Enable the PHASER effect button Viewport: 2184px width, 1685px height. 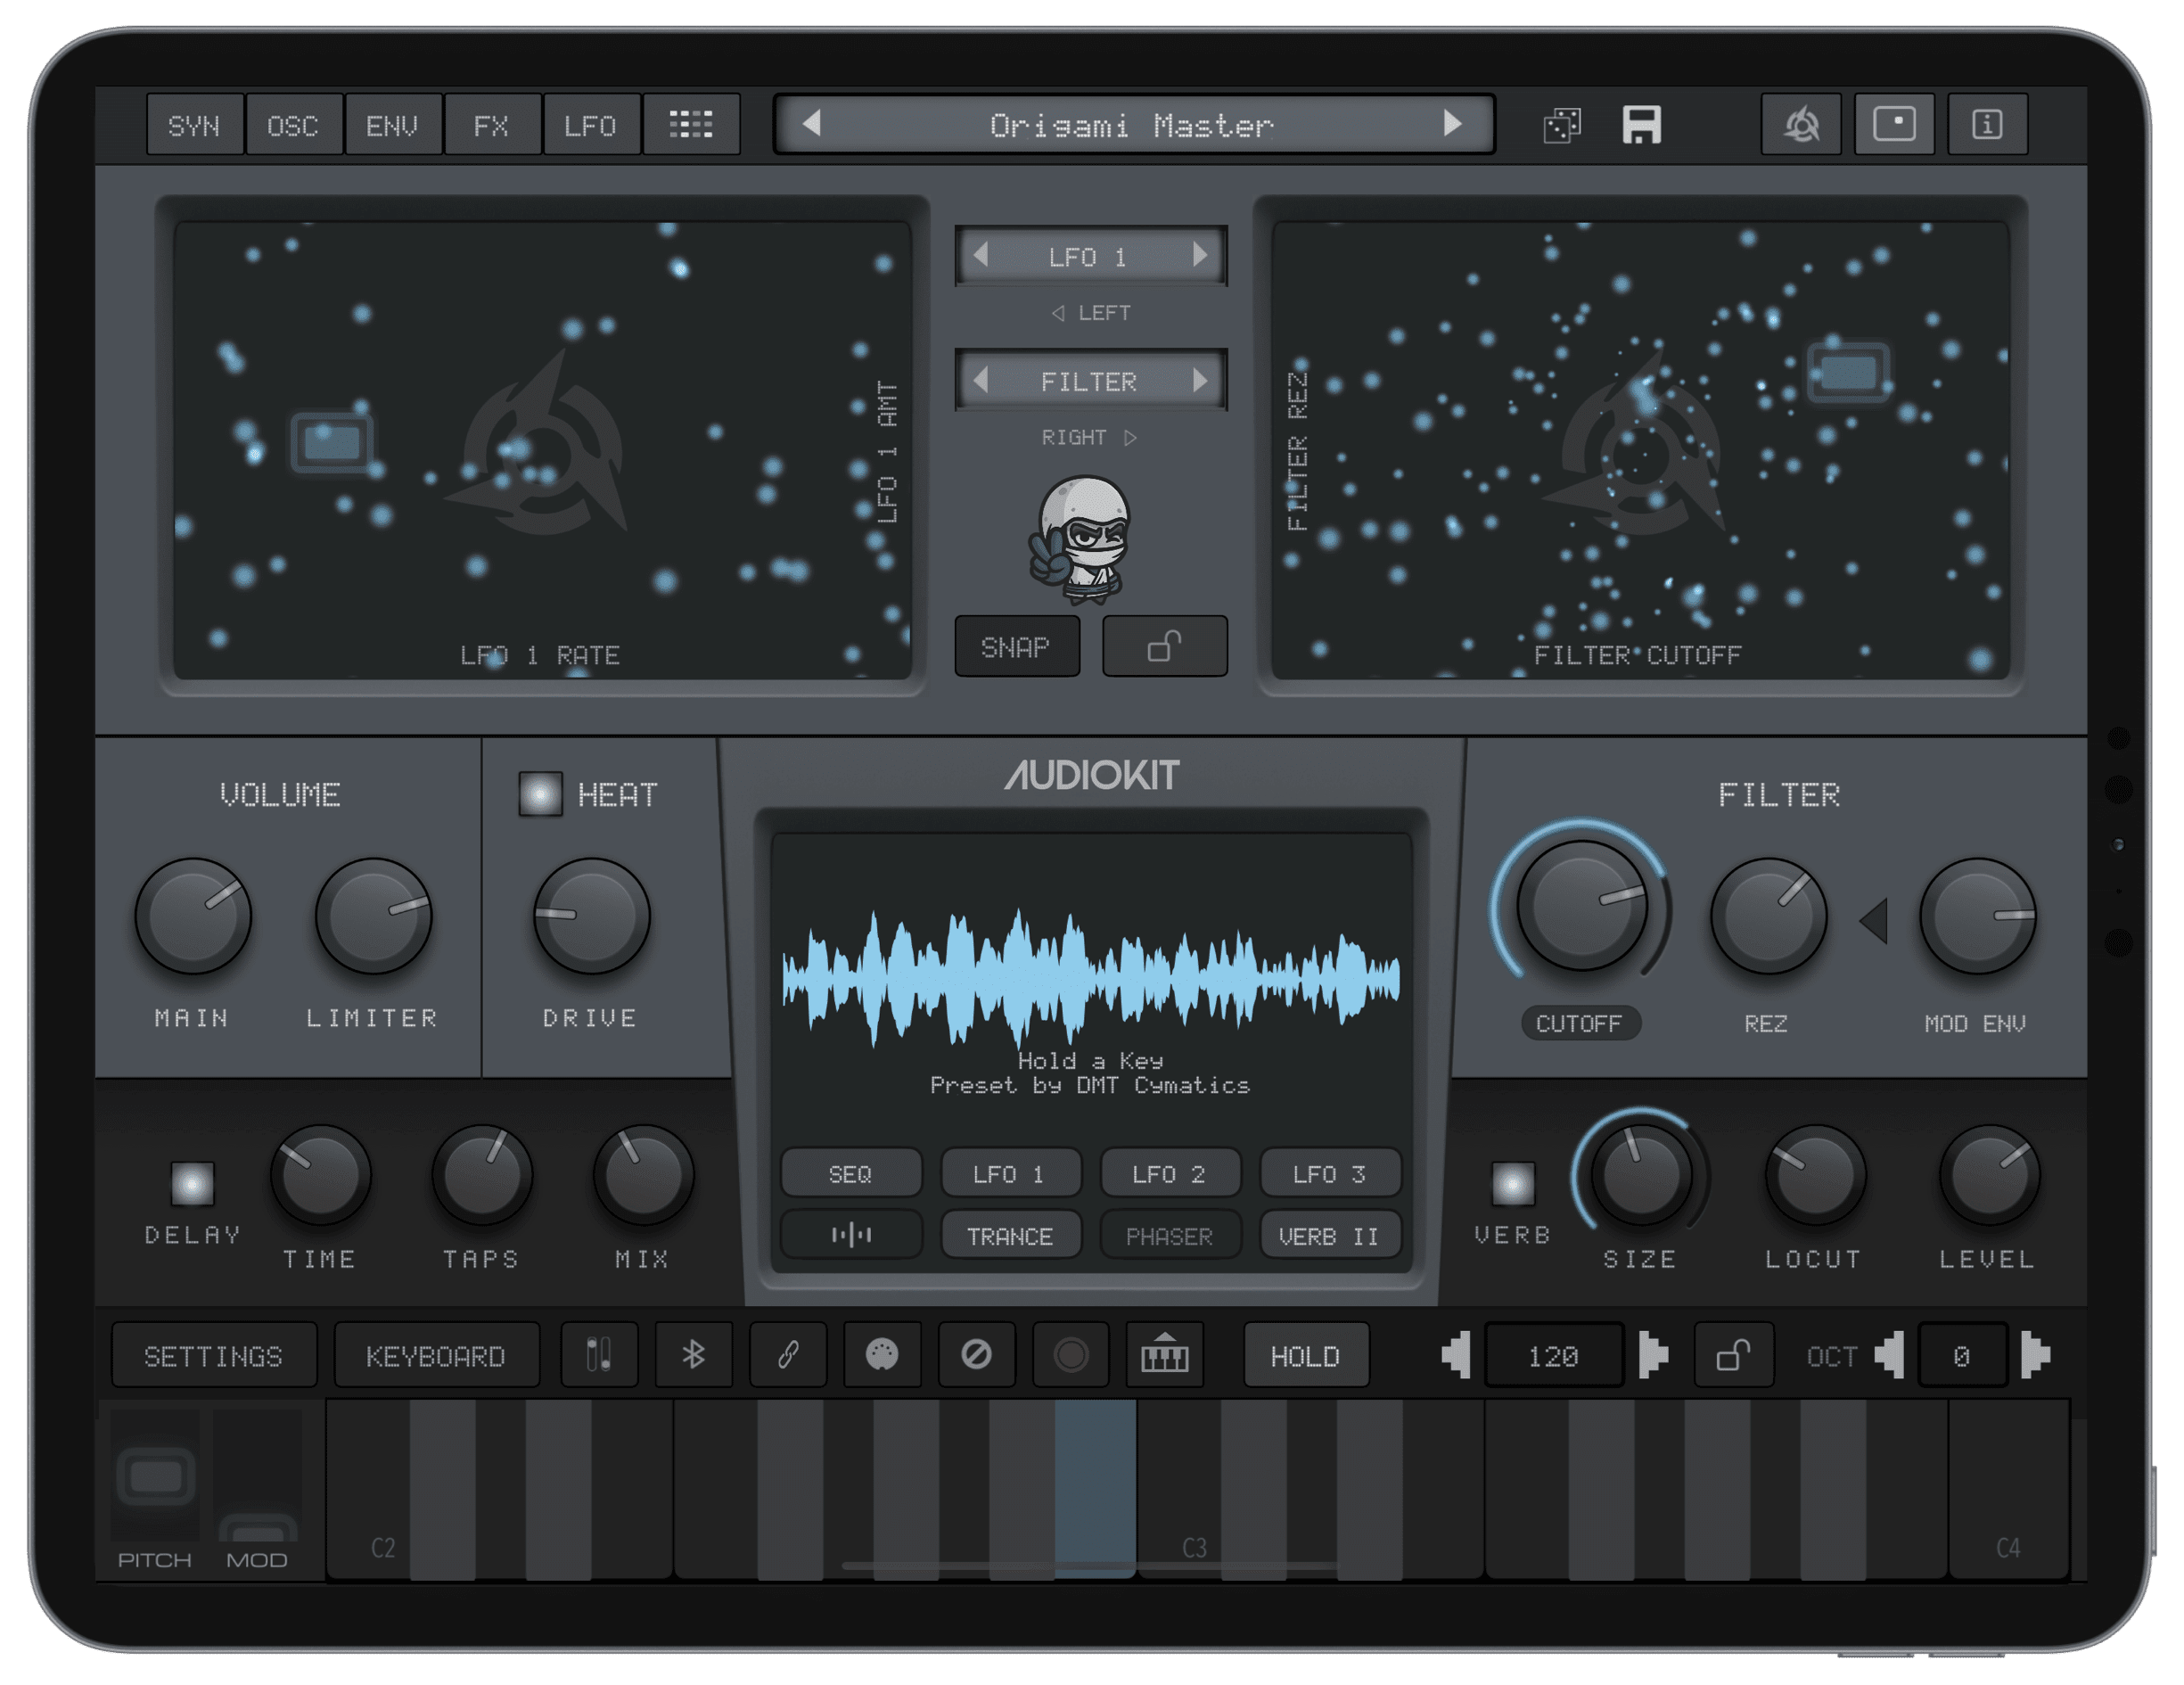point(1170,1235)
